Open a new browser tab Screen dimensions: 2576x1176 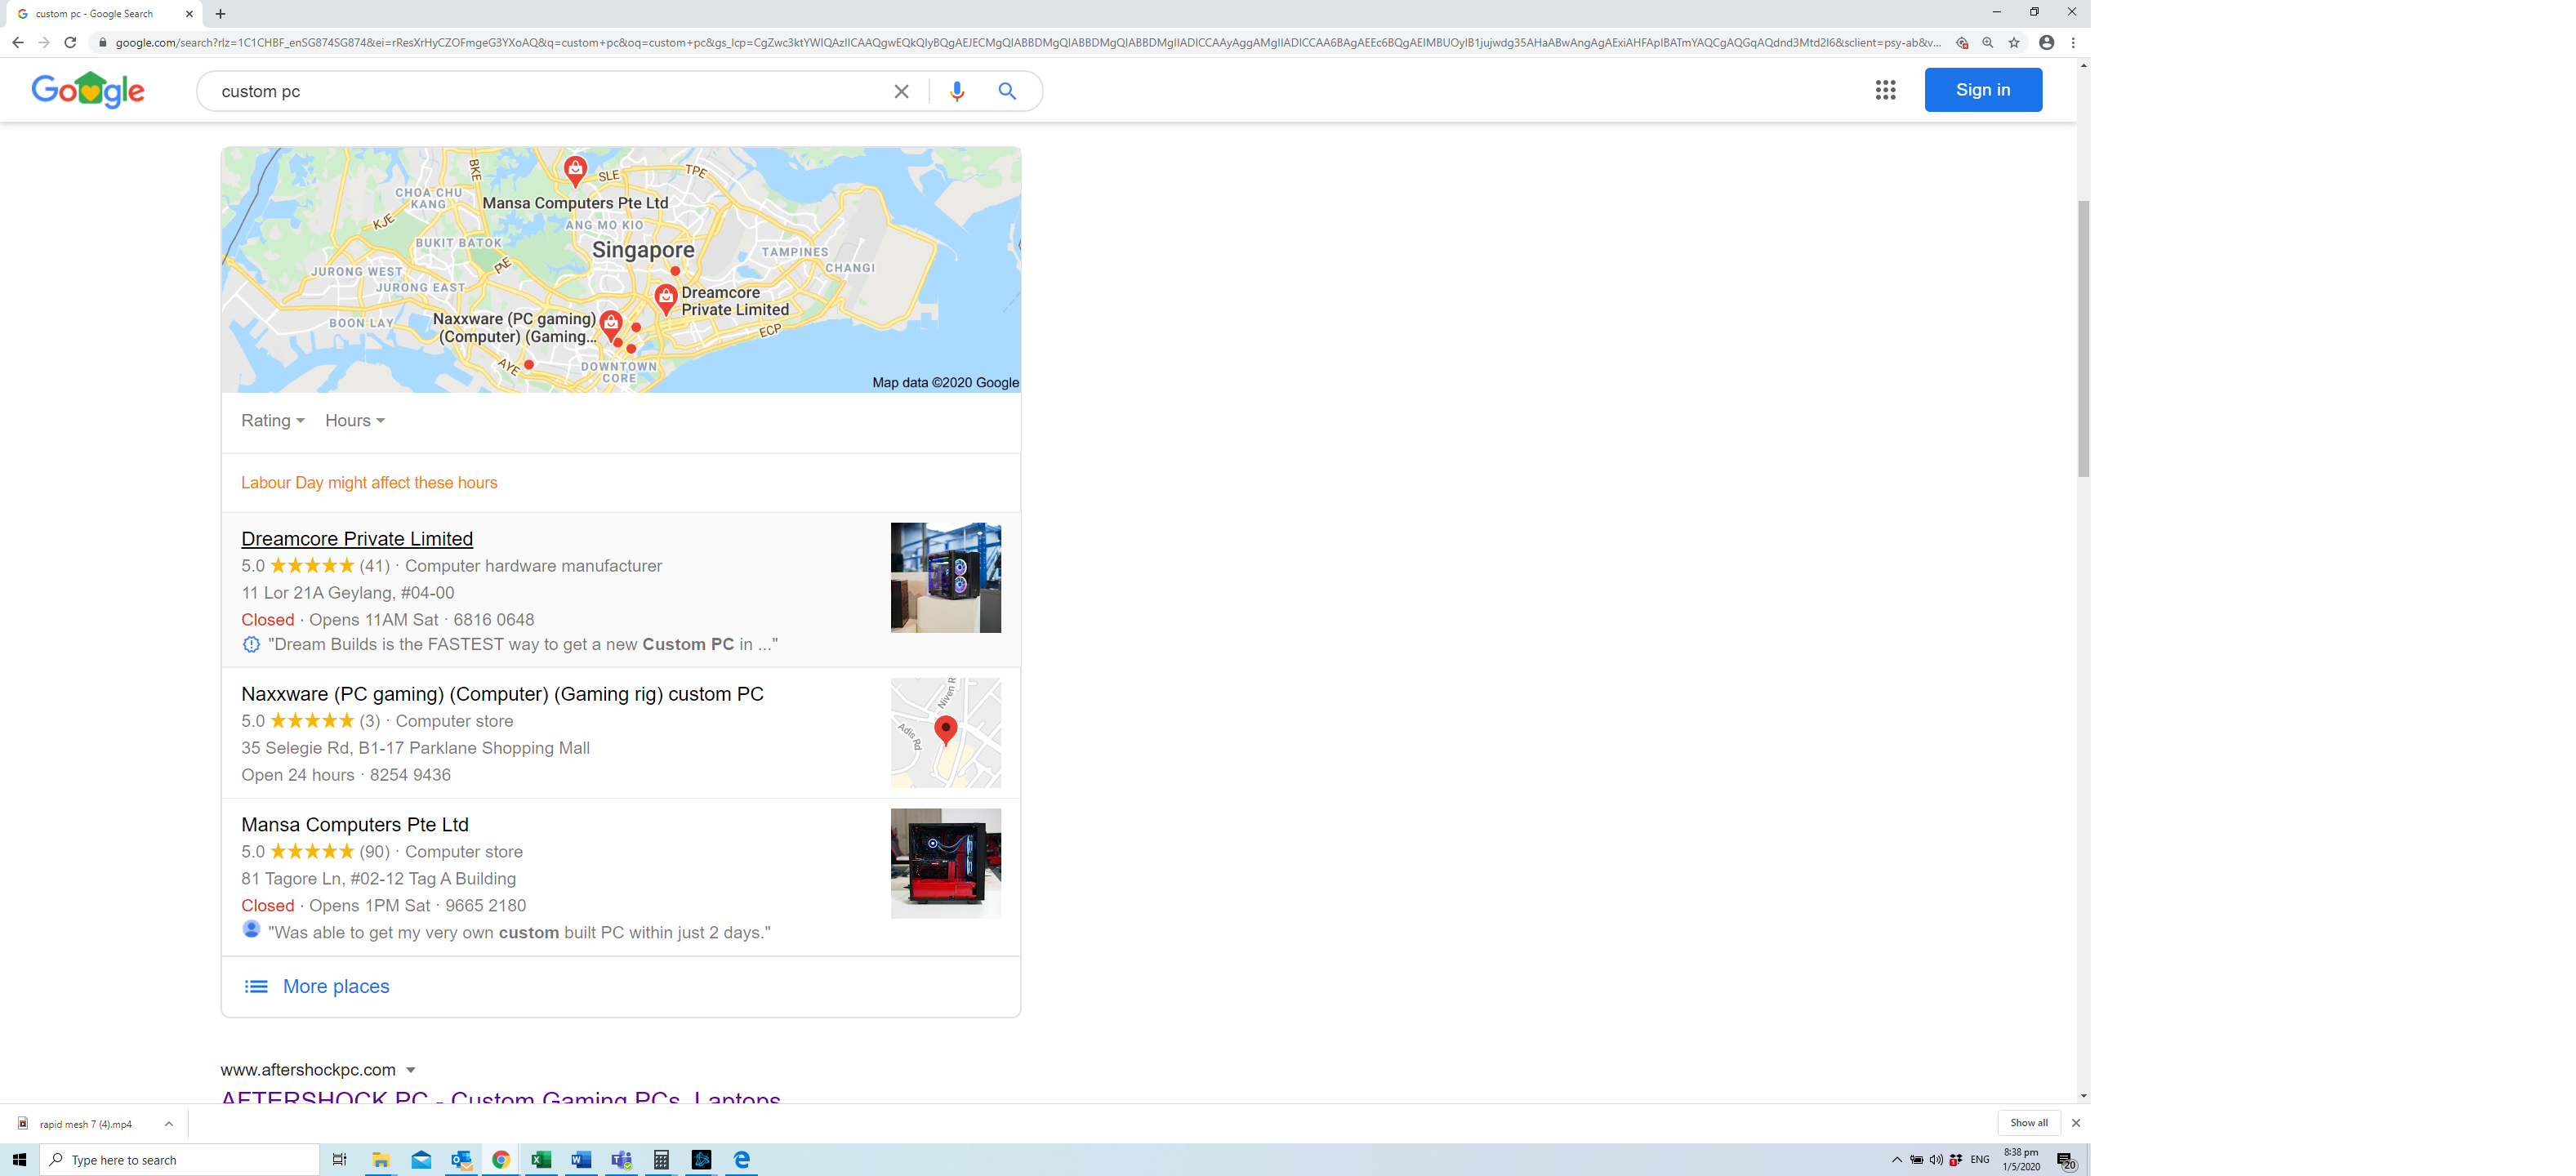(x=221, y=14)
